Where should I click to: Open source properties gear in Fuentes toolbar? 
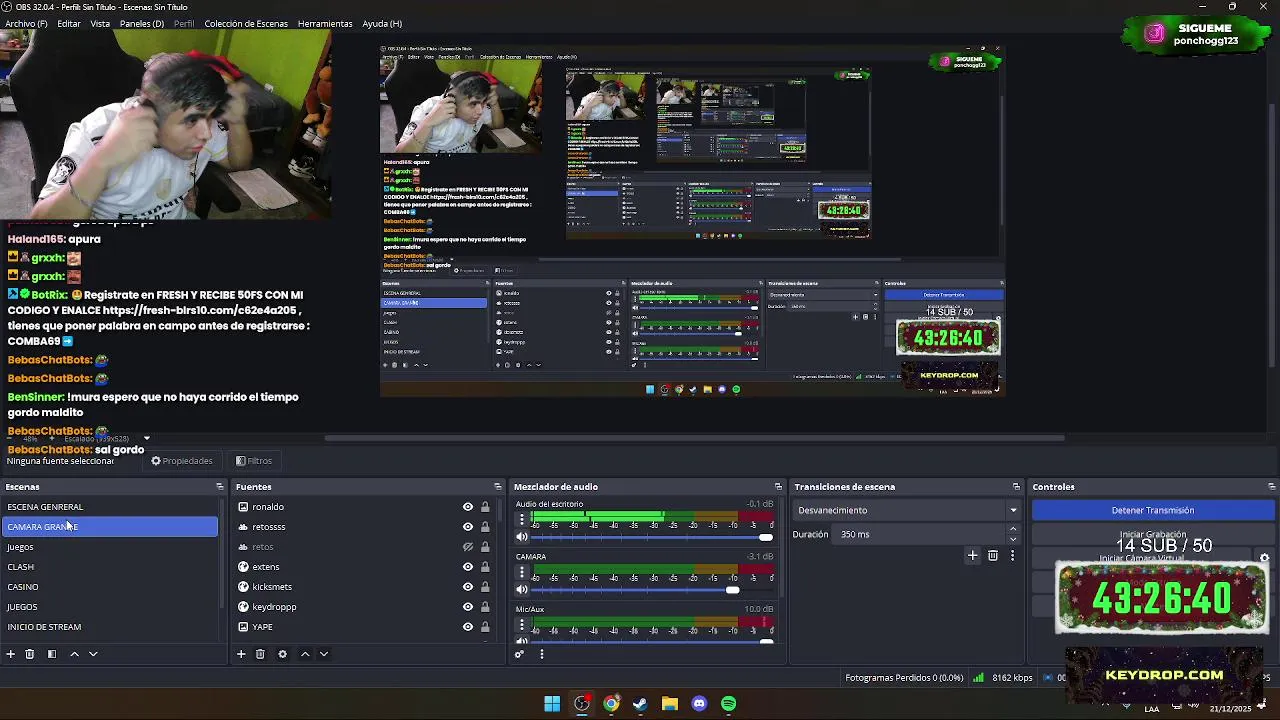282,654
